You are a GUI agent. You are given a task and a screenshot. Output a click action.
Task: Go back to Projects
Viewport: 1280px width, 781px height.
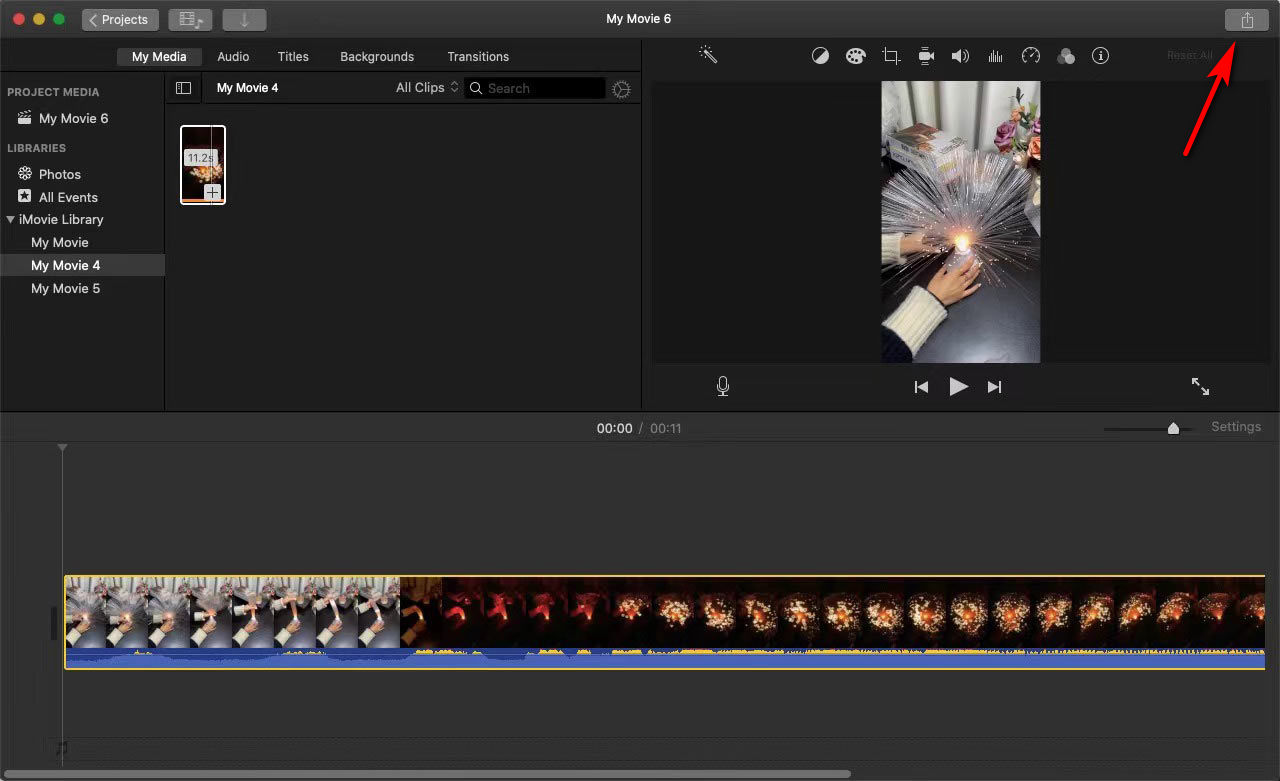click(x=120, y=20)
